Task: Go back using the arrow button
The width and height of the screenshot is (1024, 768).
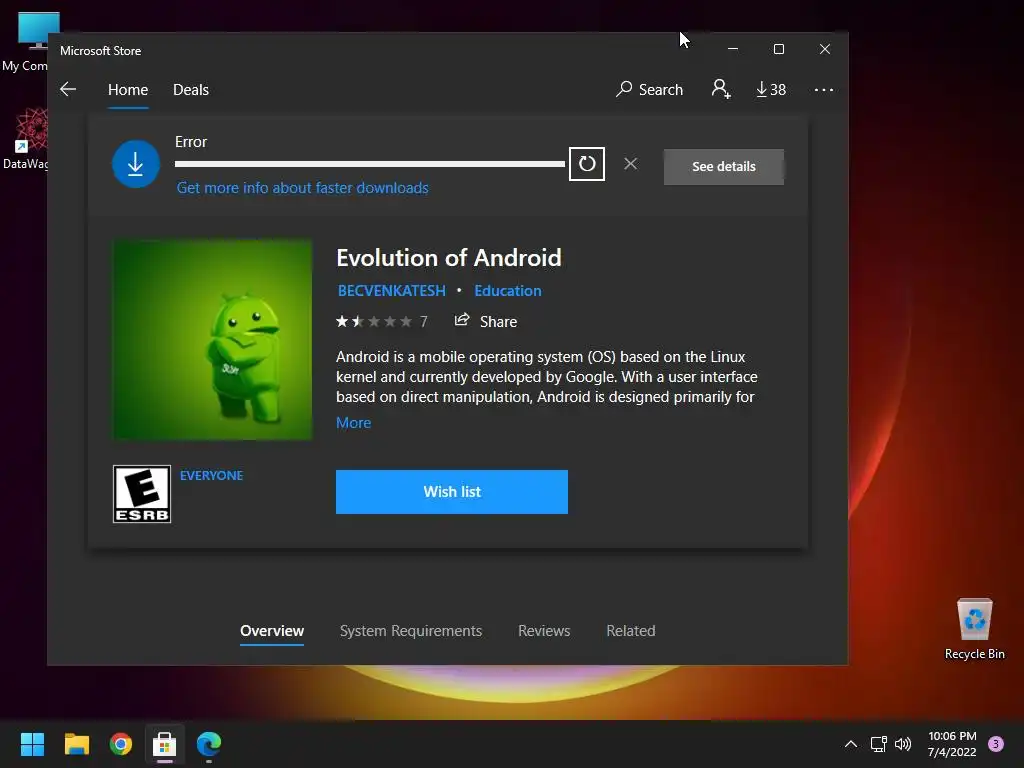Action: [68, 89]
